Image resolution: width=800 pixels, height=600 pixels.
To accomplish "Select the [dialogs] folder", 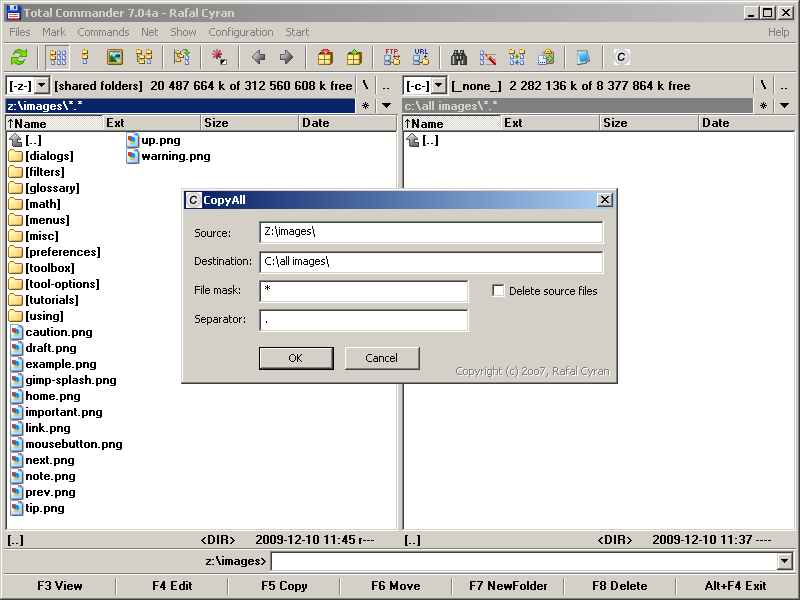I will tap(41, 156).
